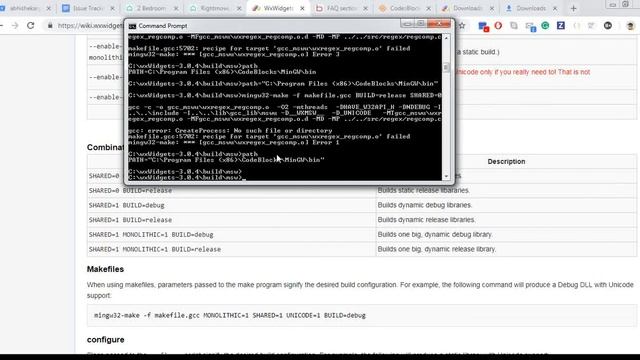This screenshot has height=360, width=640.
Task: Click the last prompt line in Command Prompt
Action: coord(187,178)
